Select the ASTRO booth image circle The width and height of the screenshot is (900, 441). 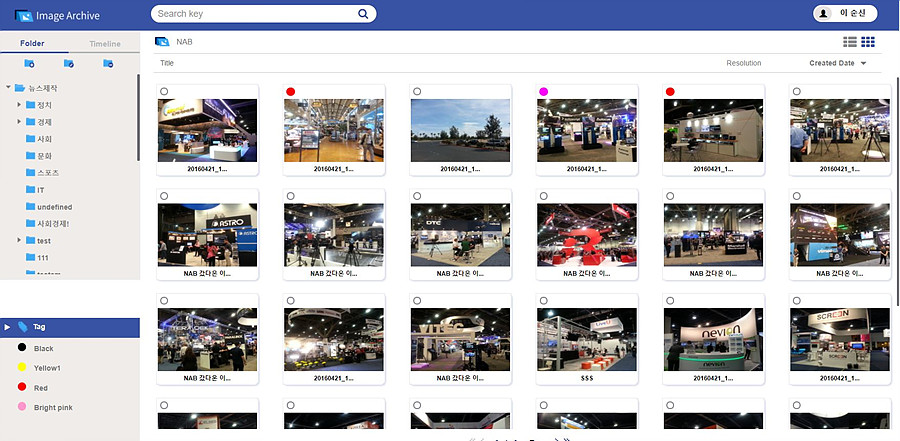point(164,196)
